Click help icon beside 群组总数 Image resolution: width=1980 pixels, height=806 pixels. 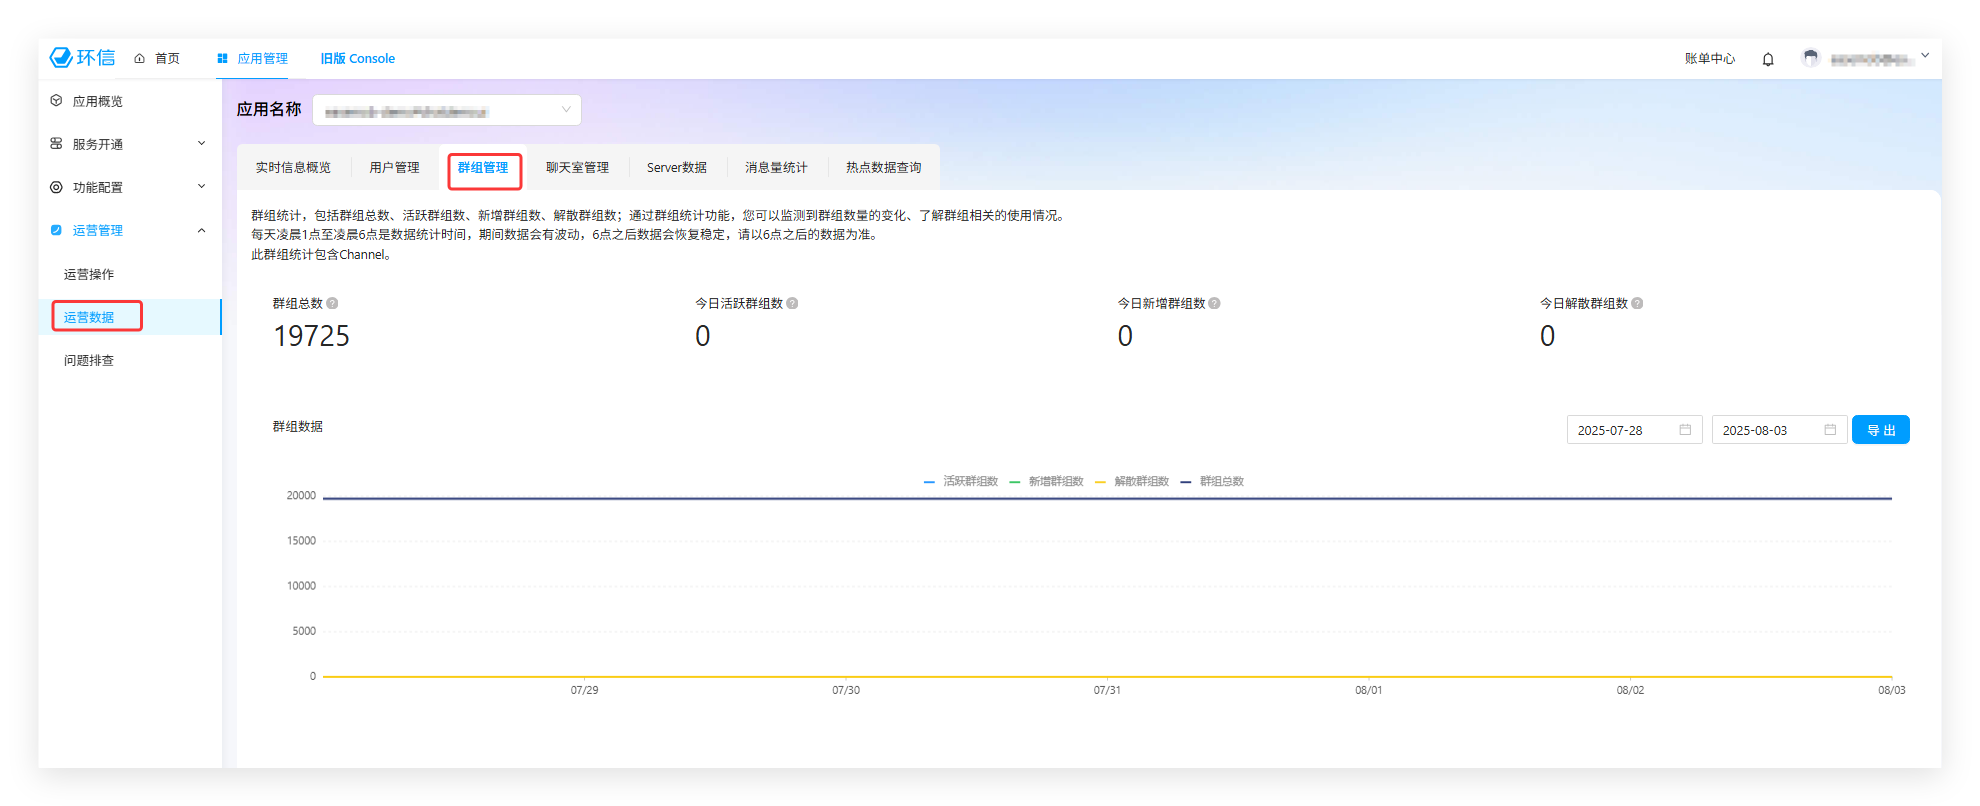[x=332, y=304]
